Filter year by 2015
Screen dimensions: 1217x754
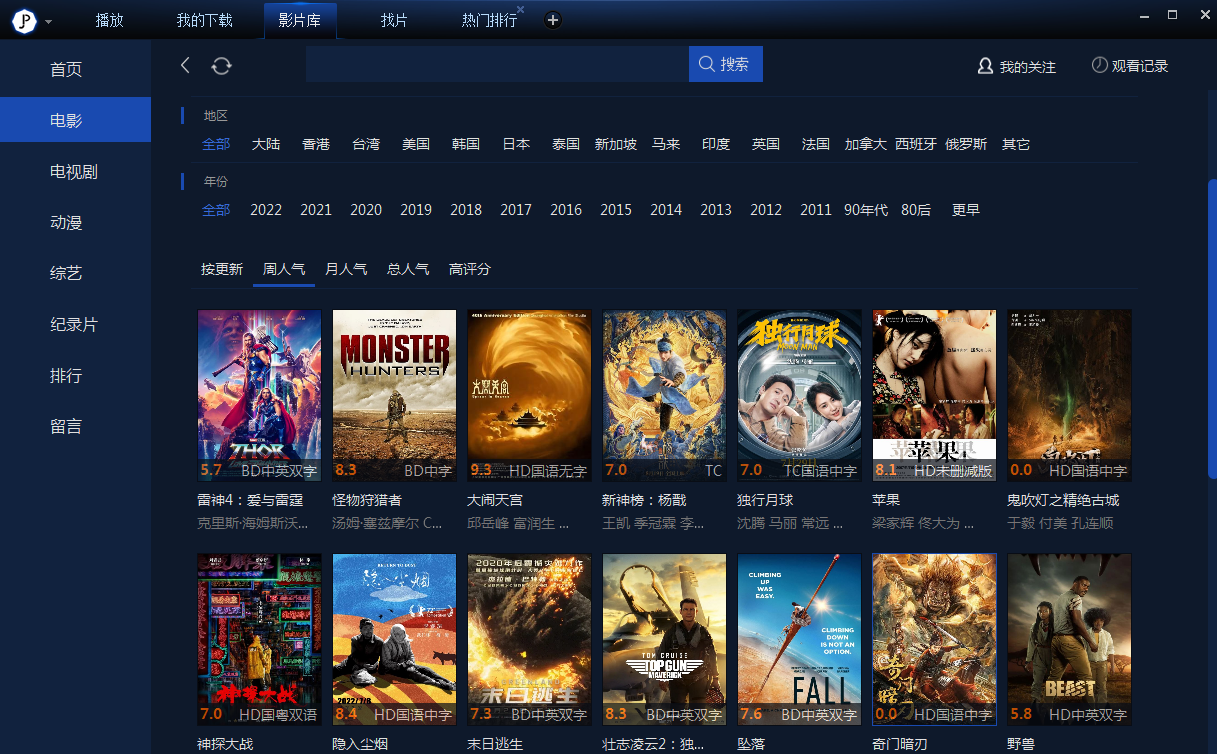click(x=616, y=210)
